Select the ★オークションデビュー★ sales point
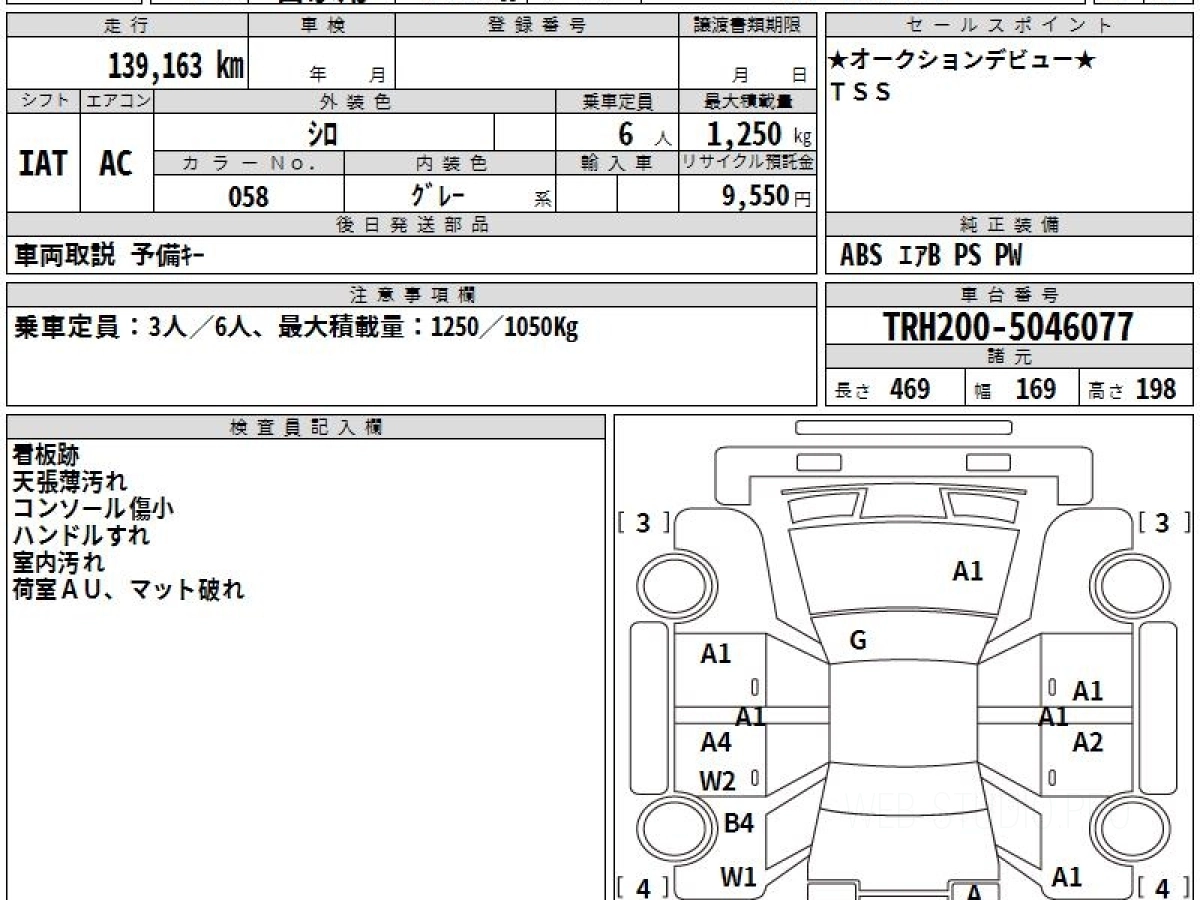This screenshot has width=1200, height=900. pos(962,60)
